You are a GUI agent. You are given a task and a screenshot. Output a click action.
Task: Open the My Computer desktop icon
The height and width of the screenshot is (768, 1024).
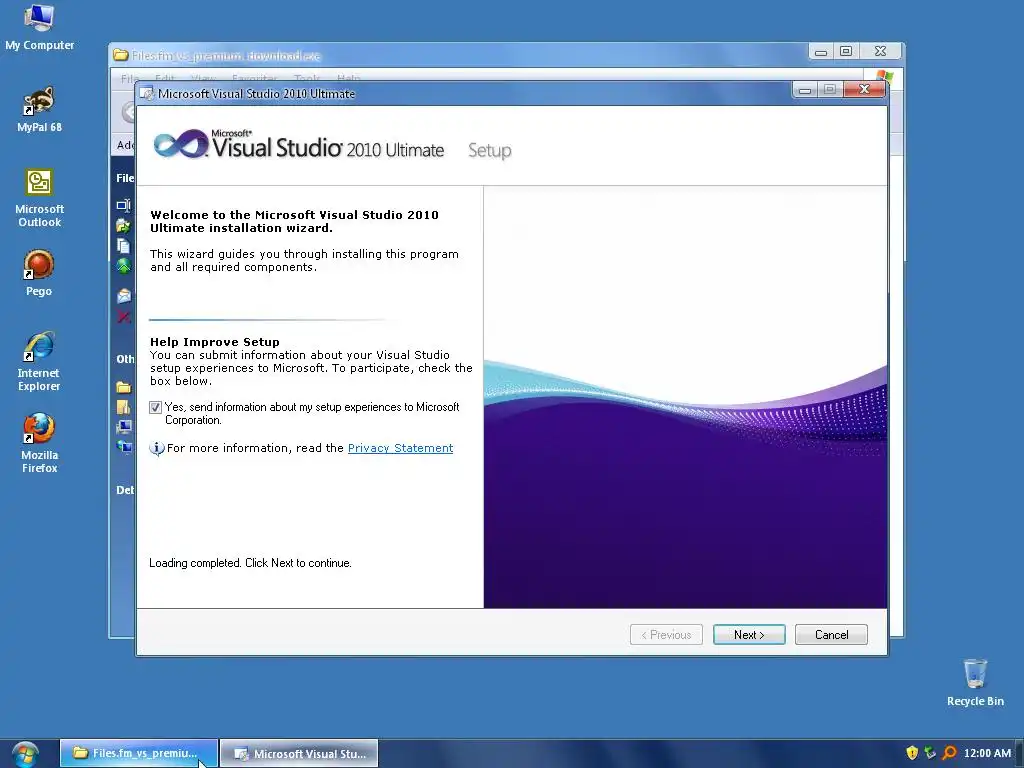[x=39, y=26]
